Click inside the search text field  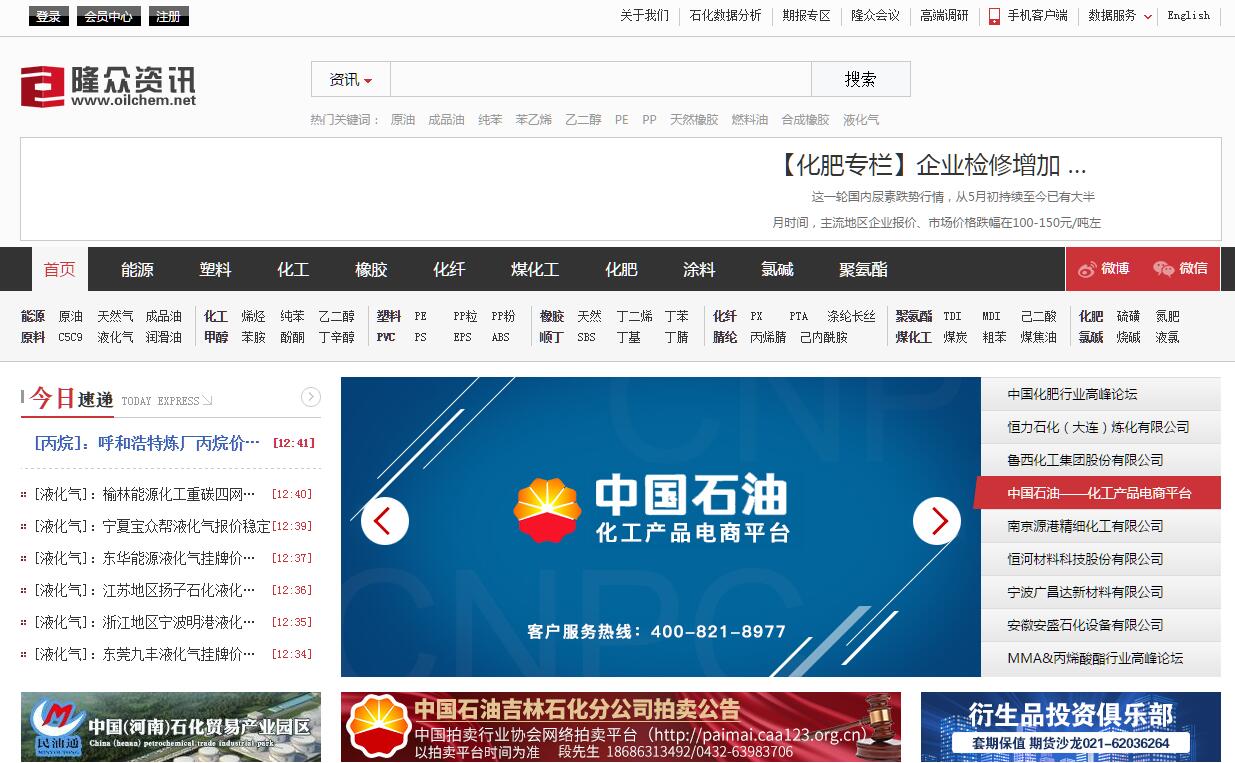pyautogui.click(x=600, y=80)
